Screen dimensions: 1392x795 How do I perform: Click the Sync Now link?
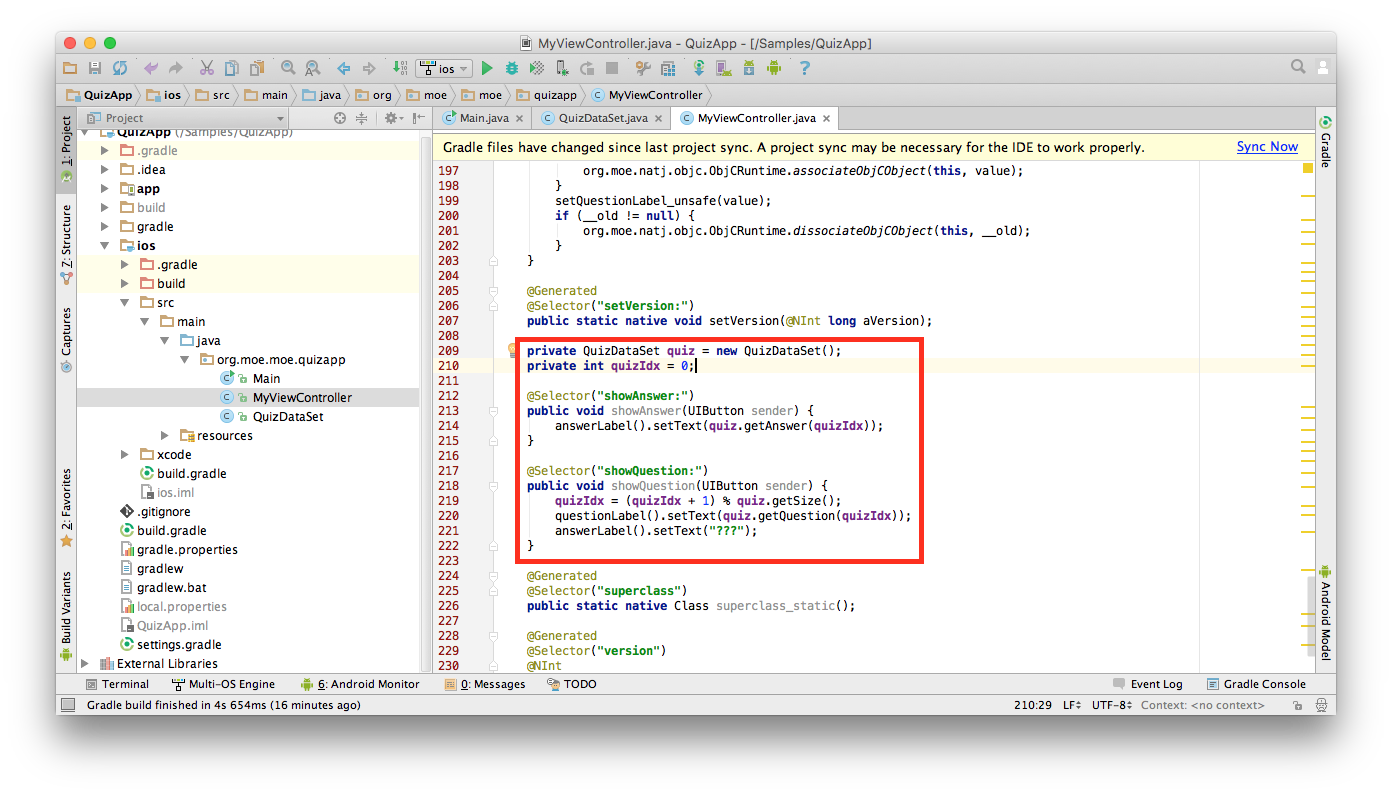click(1267, 146)
